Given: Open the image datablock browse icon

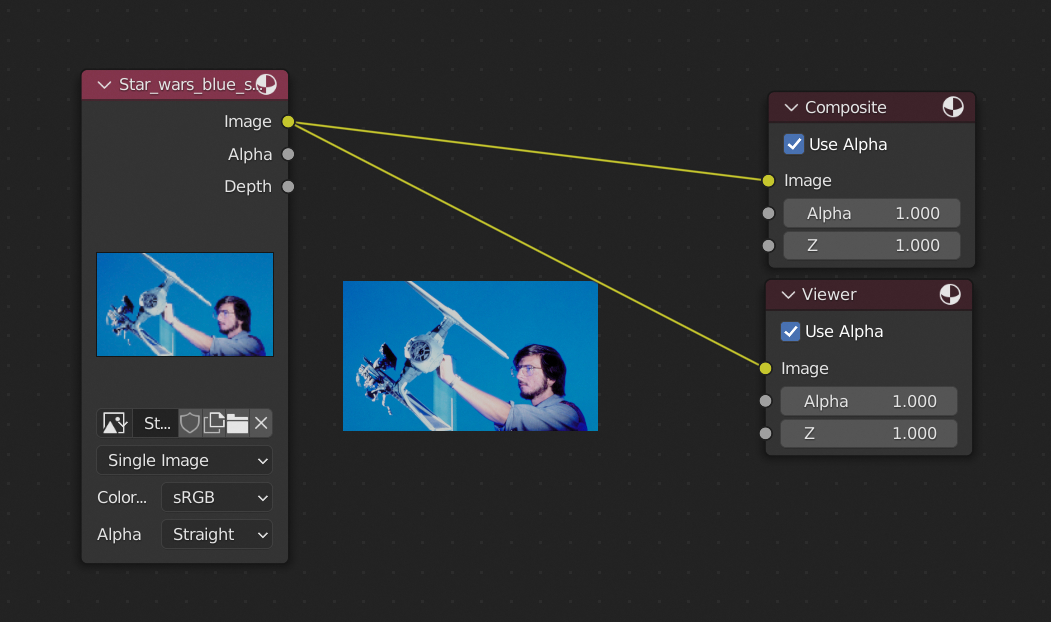Looking at the screenshot, I should [x=115, y=423].
